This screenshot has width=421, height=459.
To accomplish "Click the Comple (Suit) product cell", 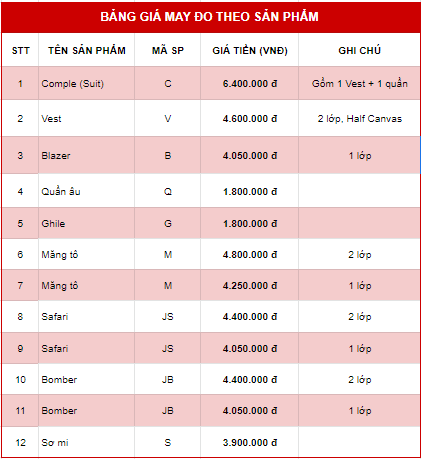I will coord(87,83).
